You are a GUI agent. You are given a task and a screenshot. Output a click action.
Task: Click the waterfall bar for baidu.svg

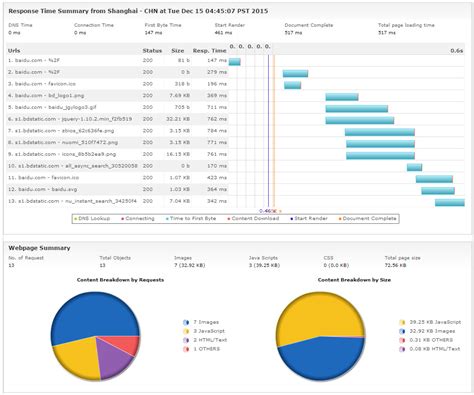pyautogui.click(x=438, y=191)
